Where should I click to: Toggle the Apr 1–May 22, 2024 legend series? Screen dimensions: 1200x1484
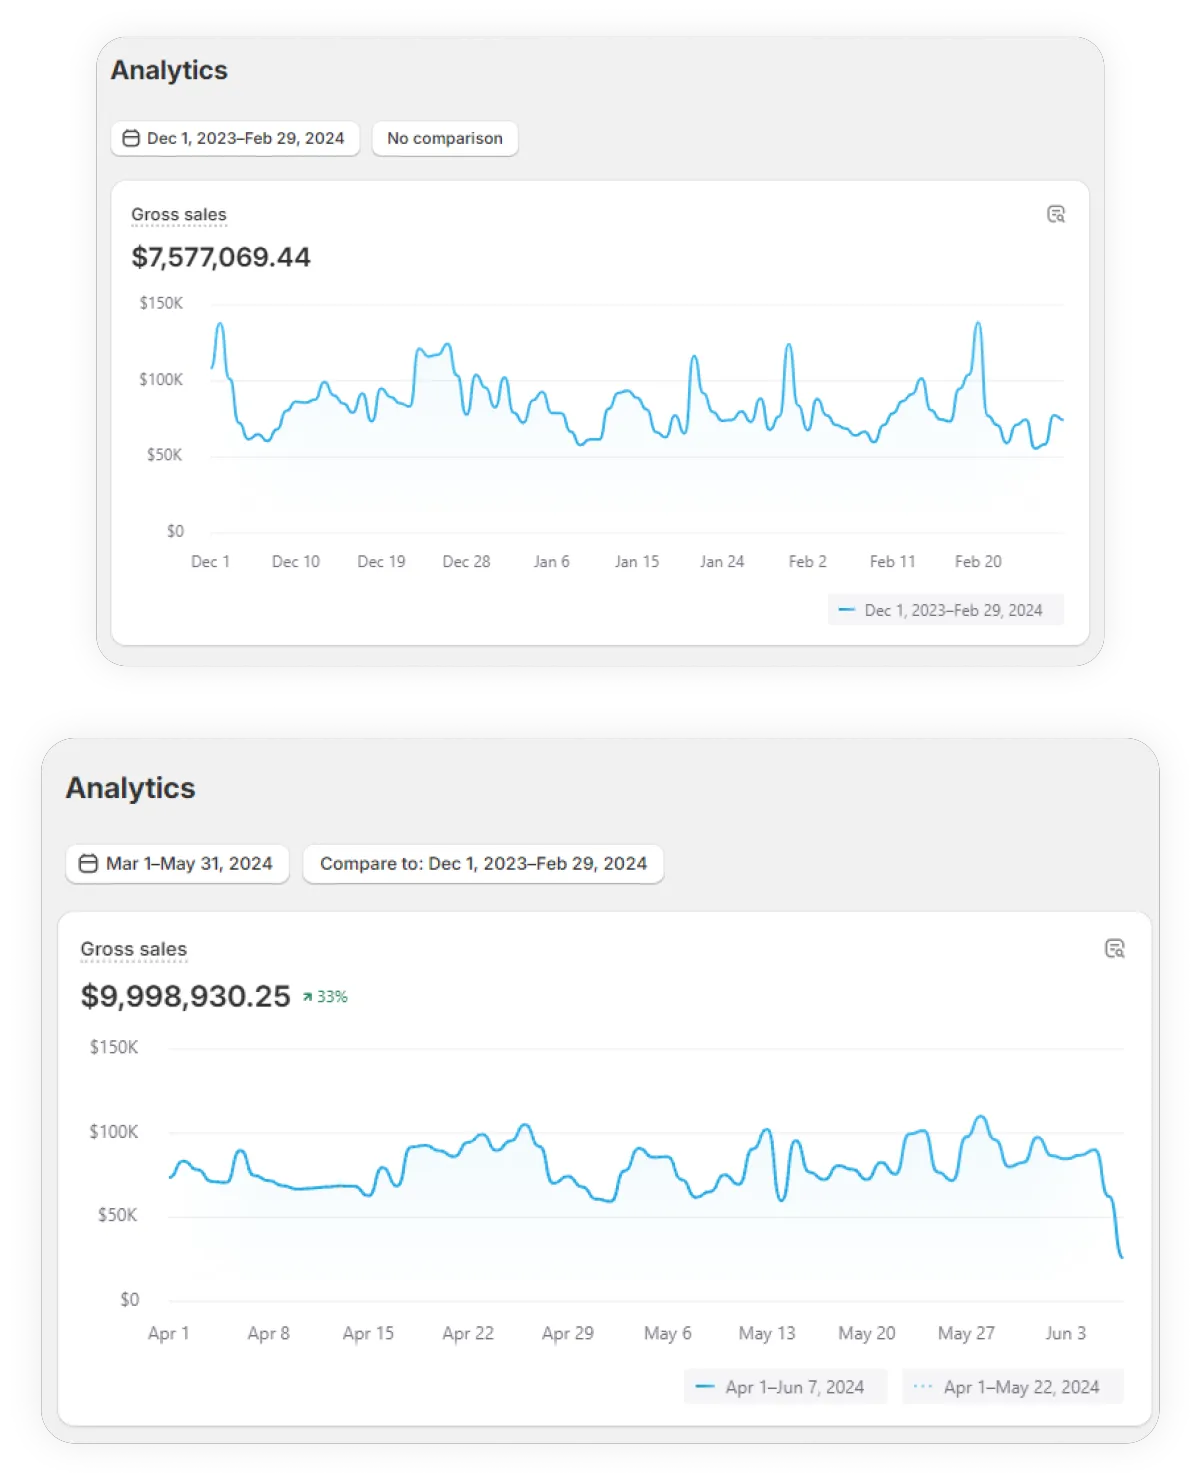coord(1021,1387)
